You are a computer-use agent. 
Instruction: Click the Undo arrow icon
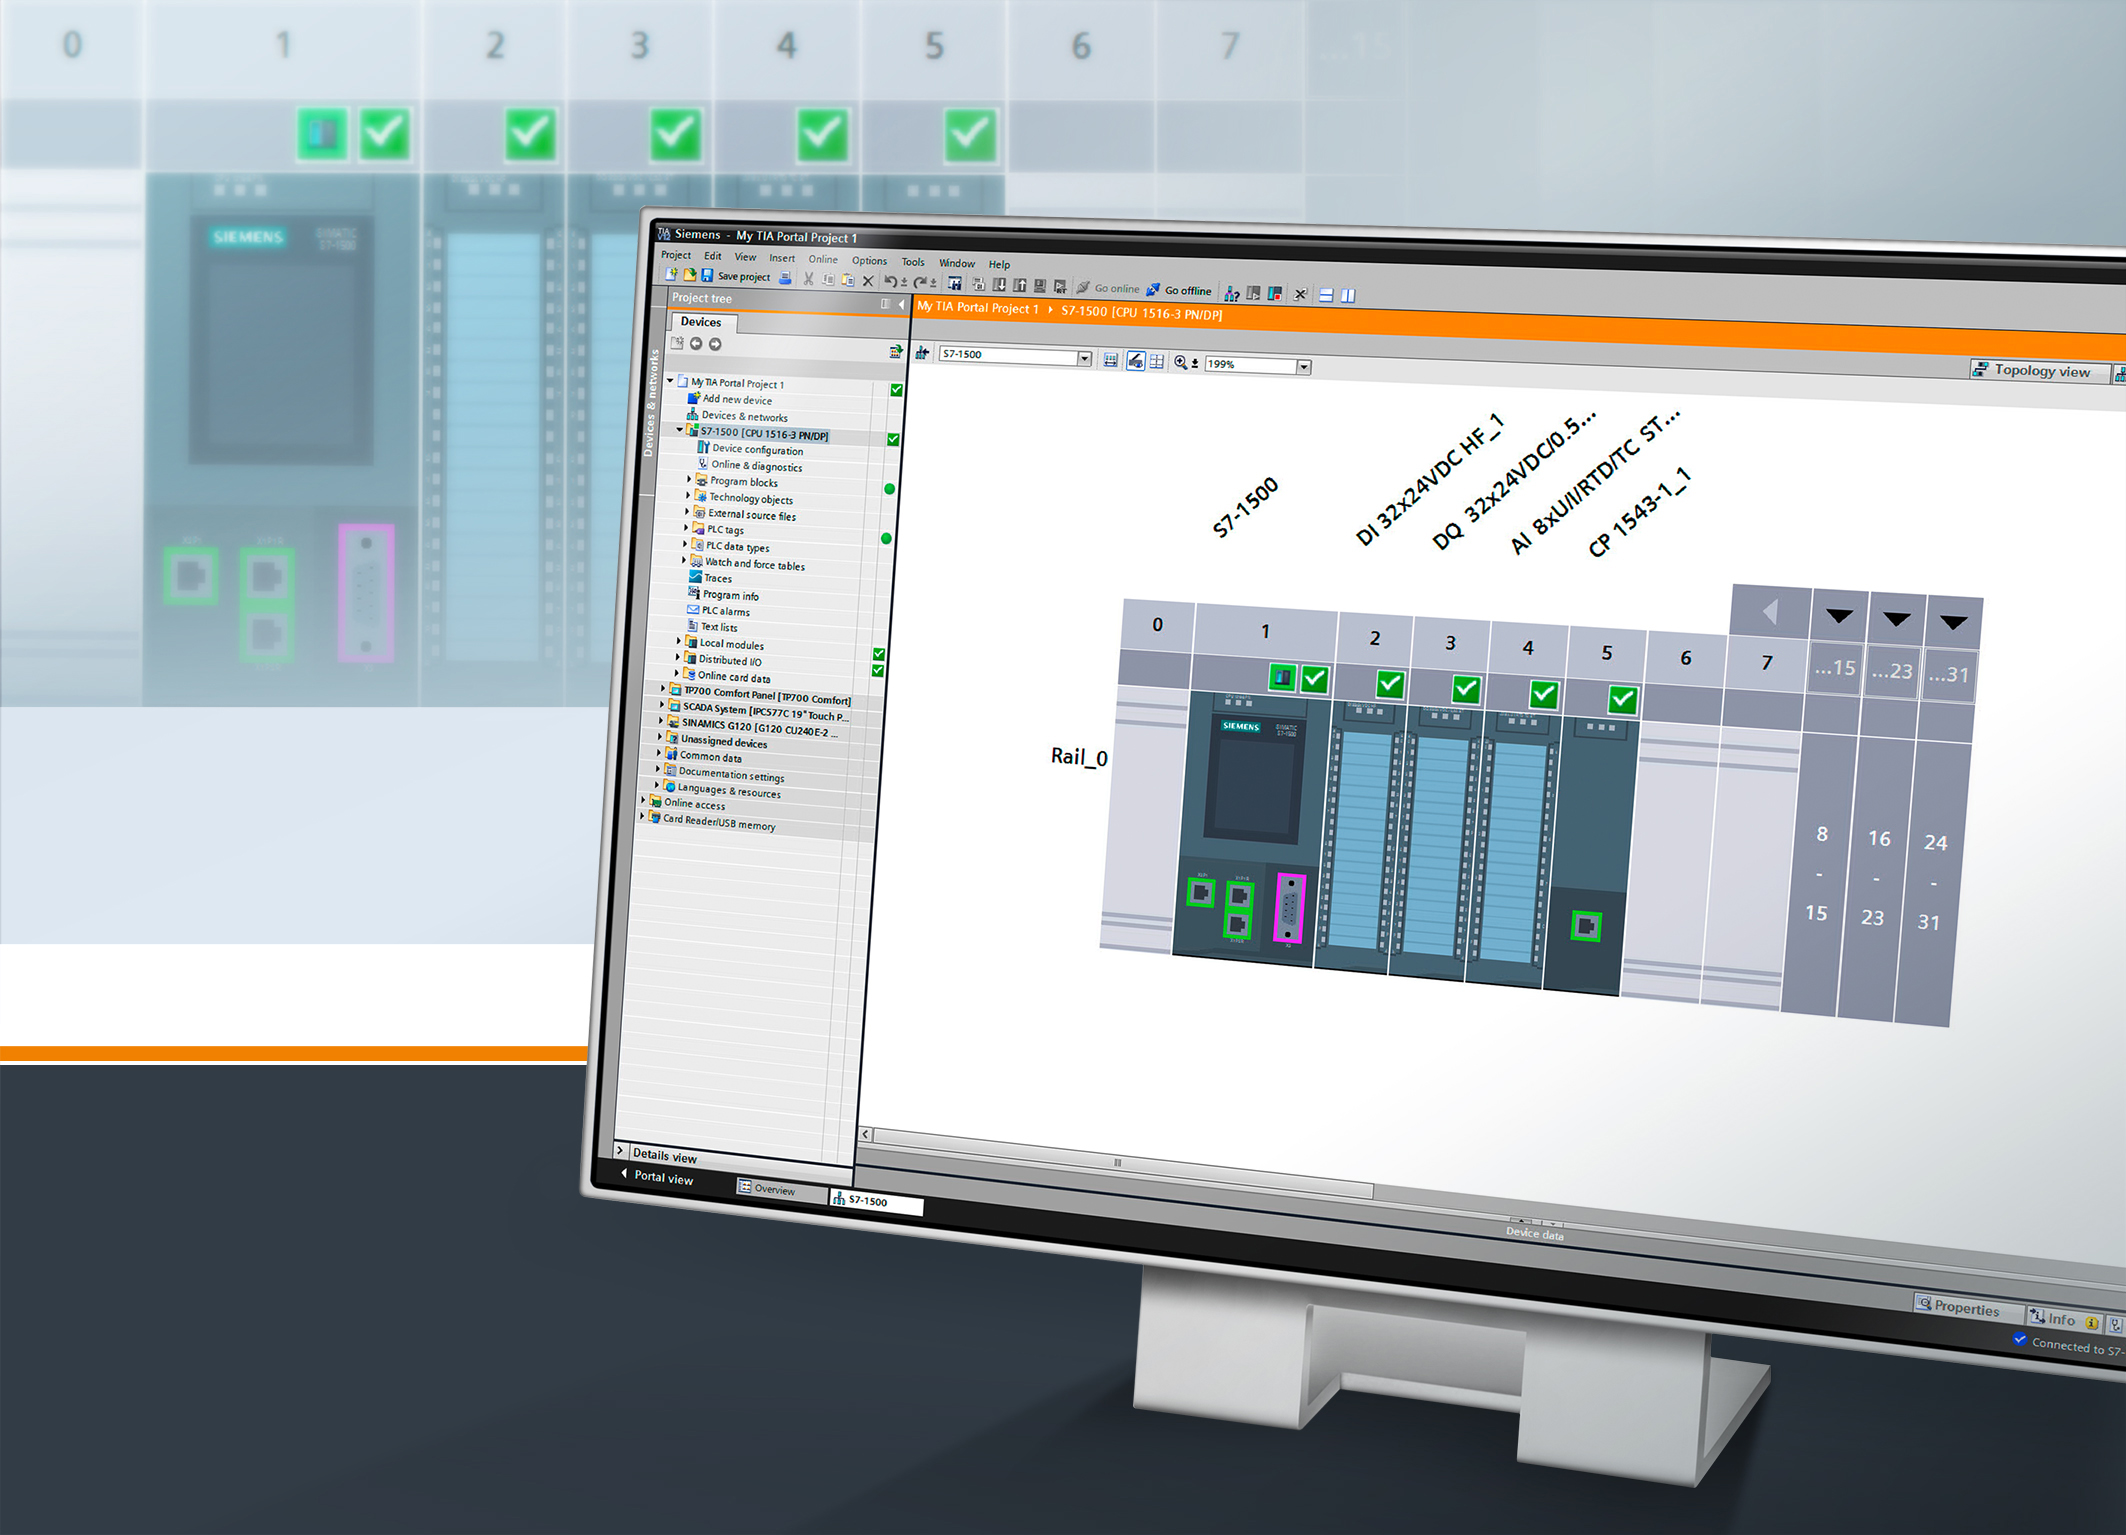[x=890, y=281]
